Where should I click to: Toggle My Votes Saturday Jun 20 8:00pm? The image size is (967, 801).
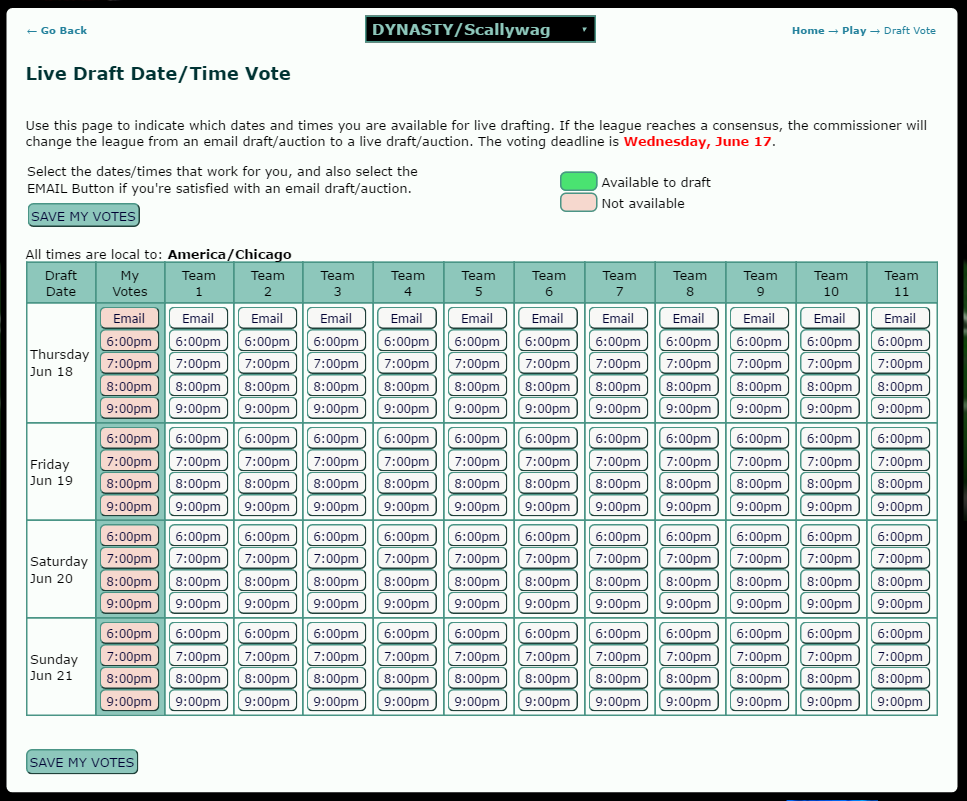129,581
